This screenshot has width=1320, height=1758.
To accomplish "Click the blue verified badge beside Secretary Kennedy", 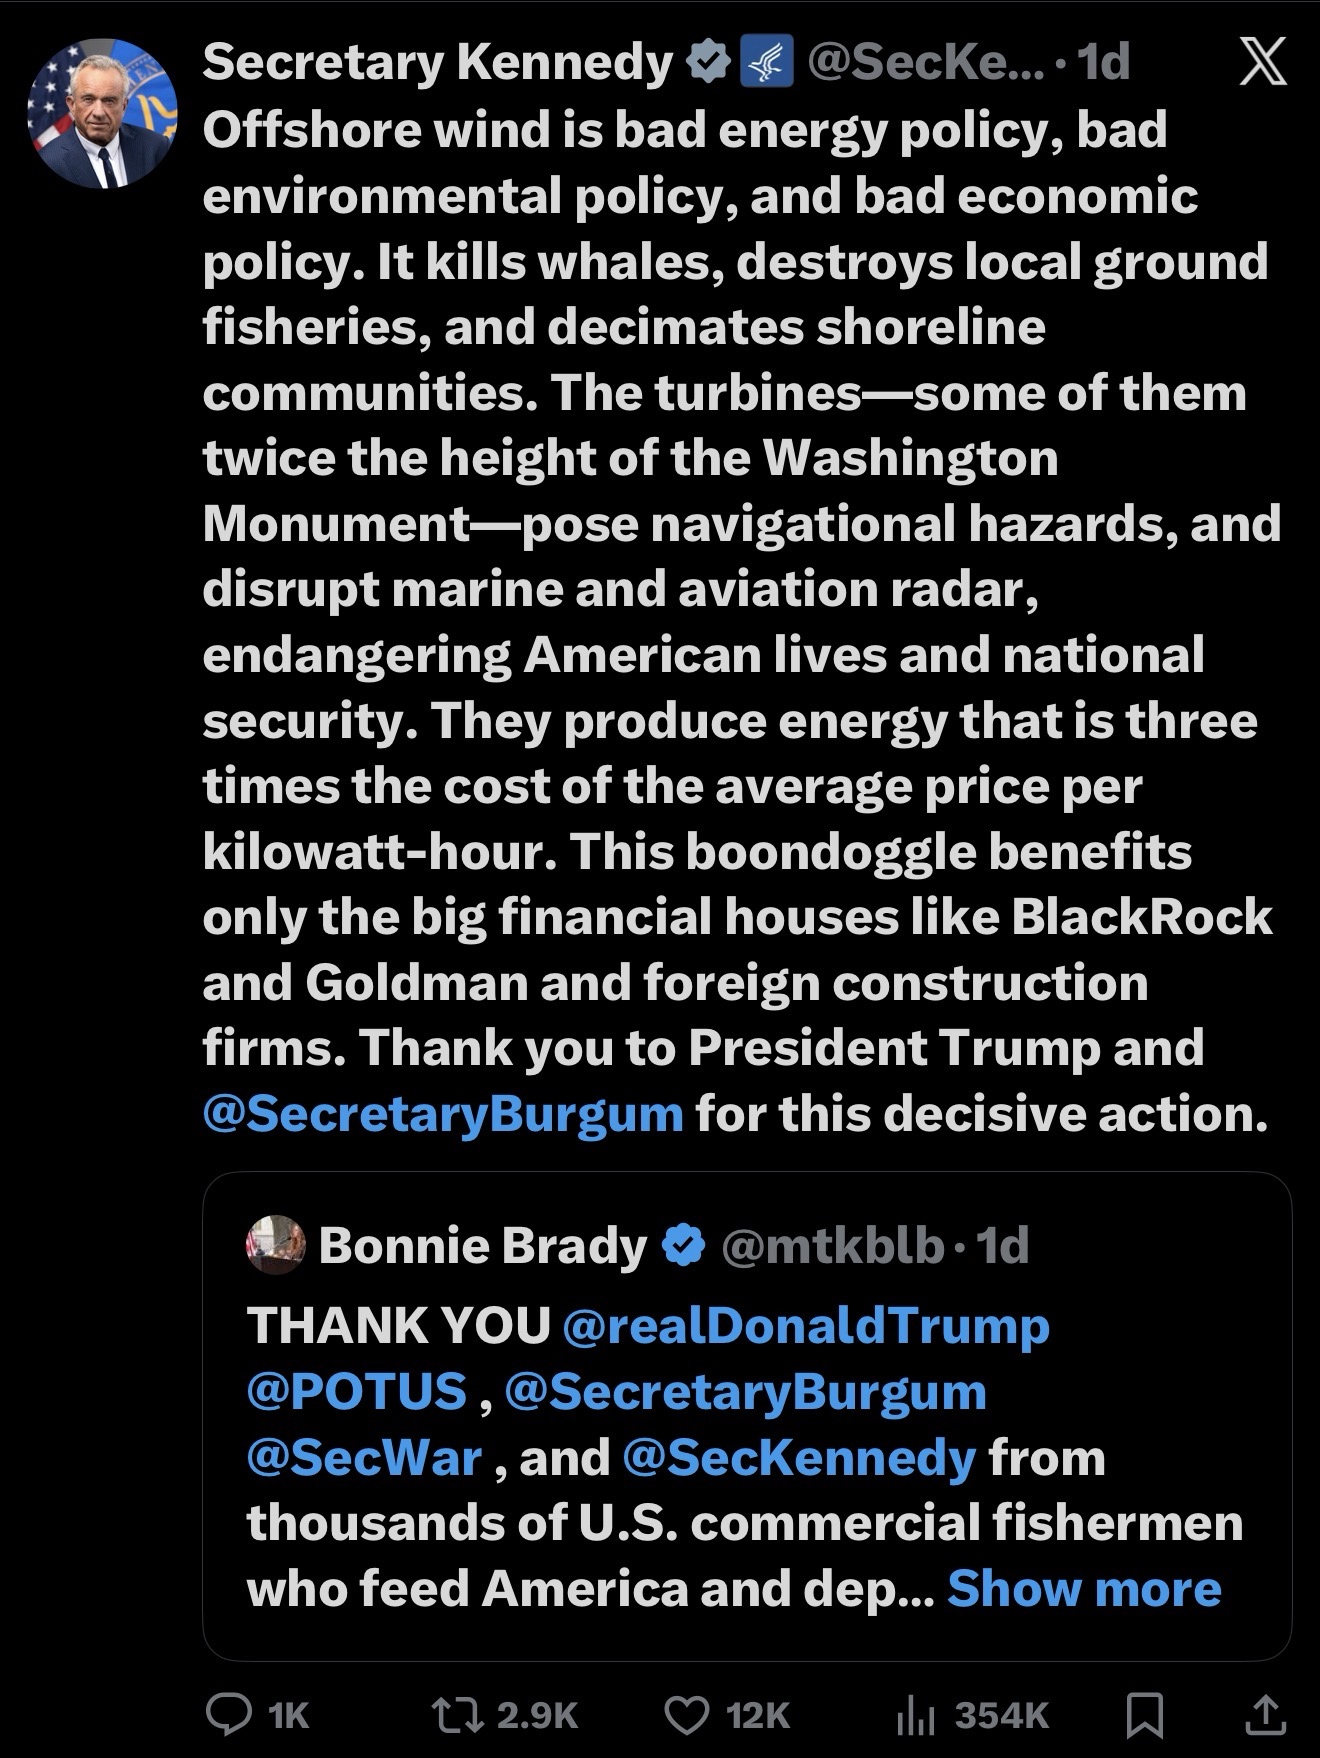I will point(708,63).
